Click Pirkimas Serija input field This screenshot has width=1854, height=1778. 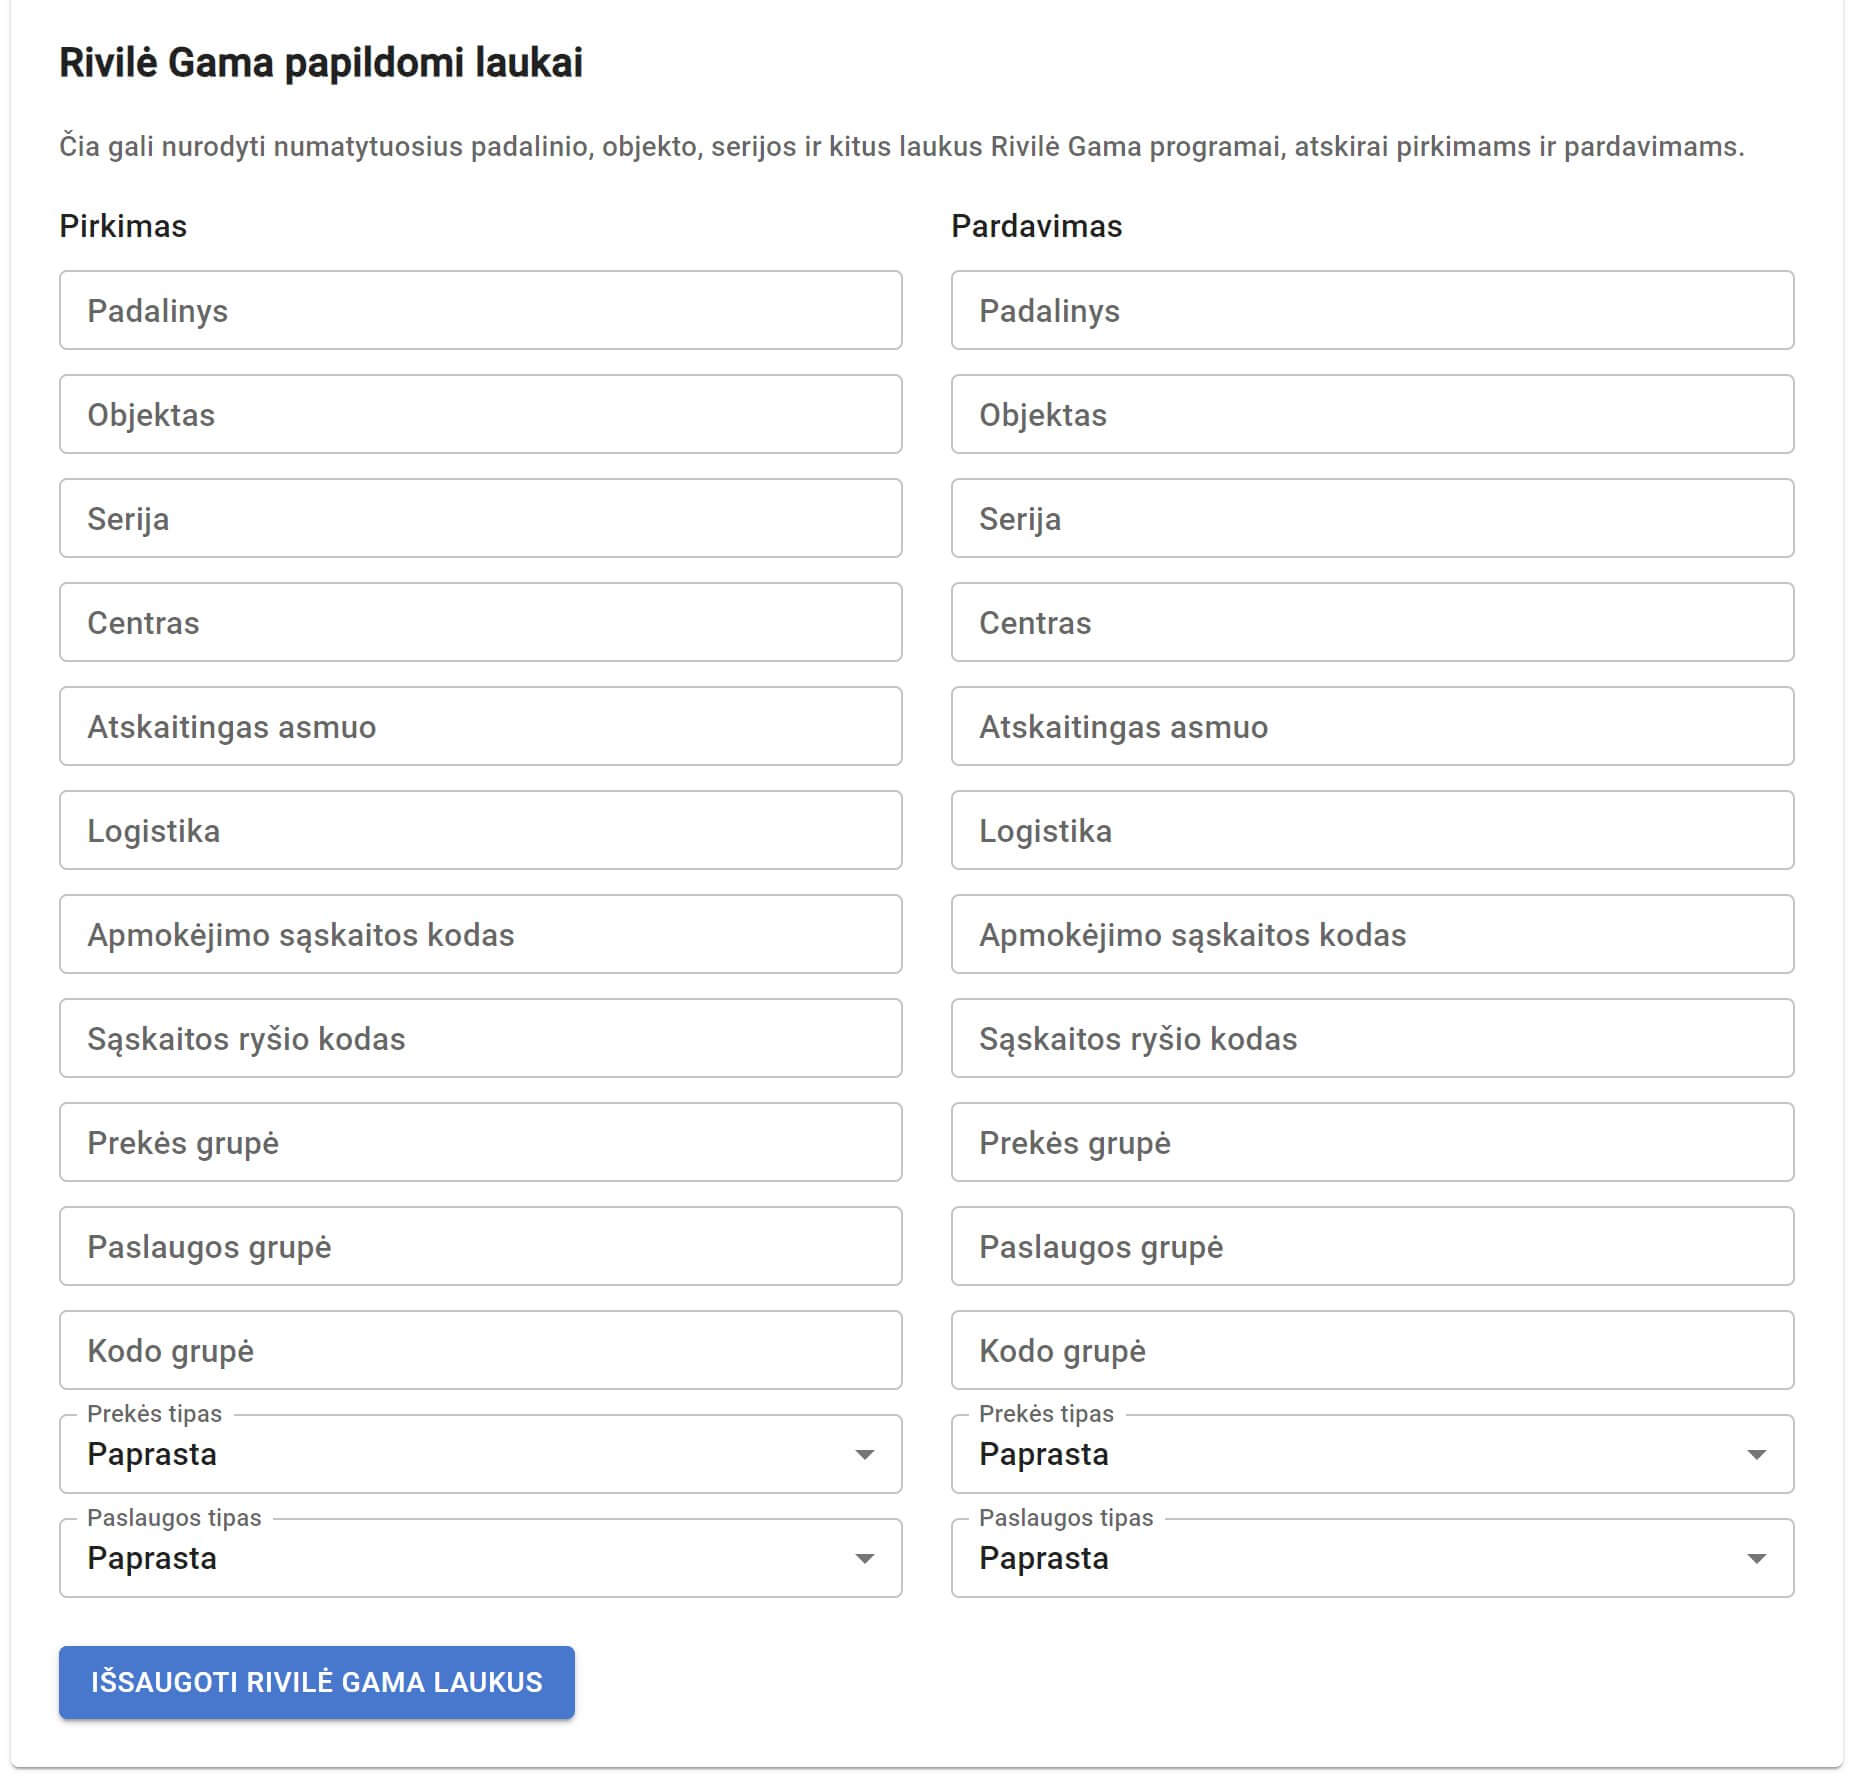click(480, 518)
